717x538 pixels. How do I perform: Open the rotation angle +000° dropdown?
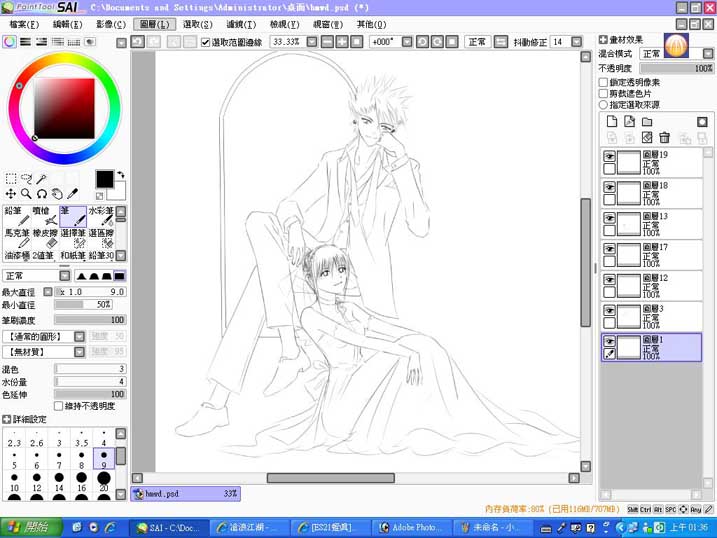tap(407, 42)
